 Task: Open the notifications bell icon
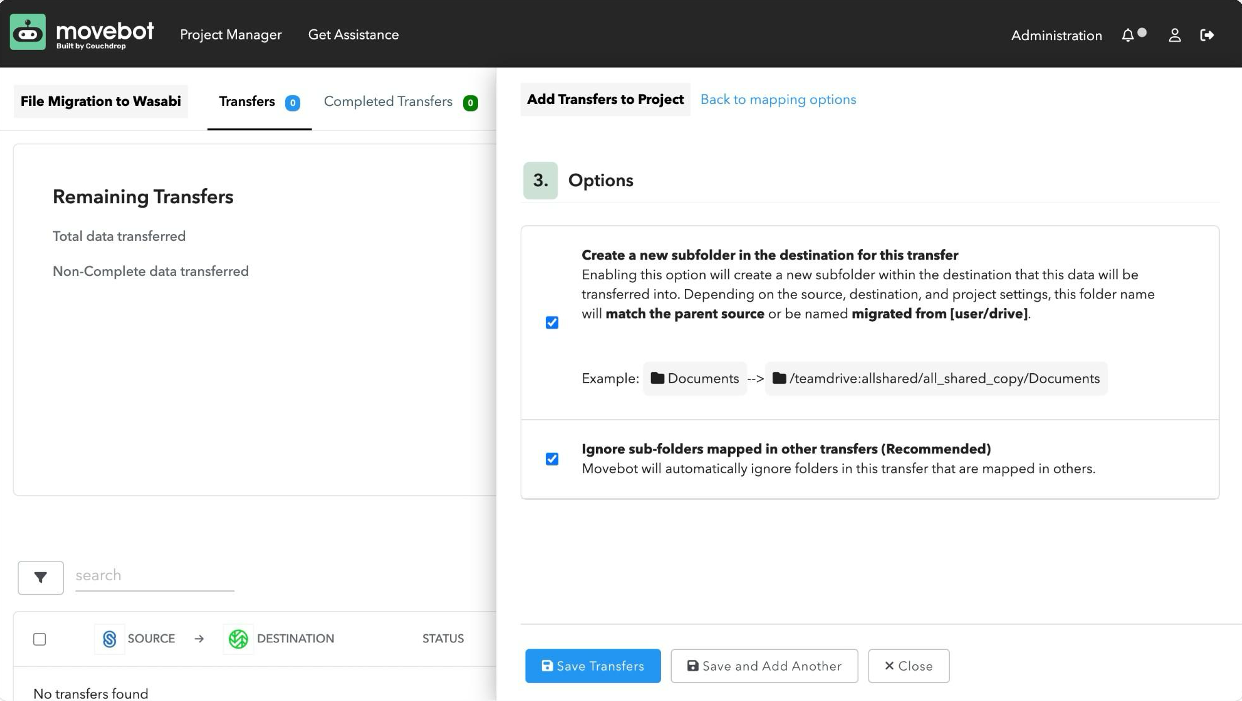point(1128,35)
